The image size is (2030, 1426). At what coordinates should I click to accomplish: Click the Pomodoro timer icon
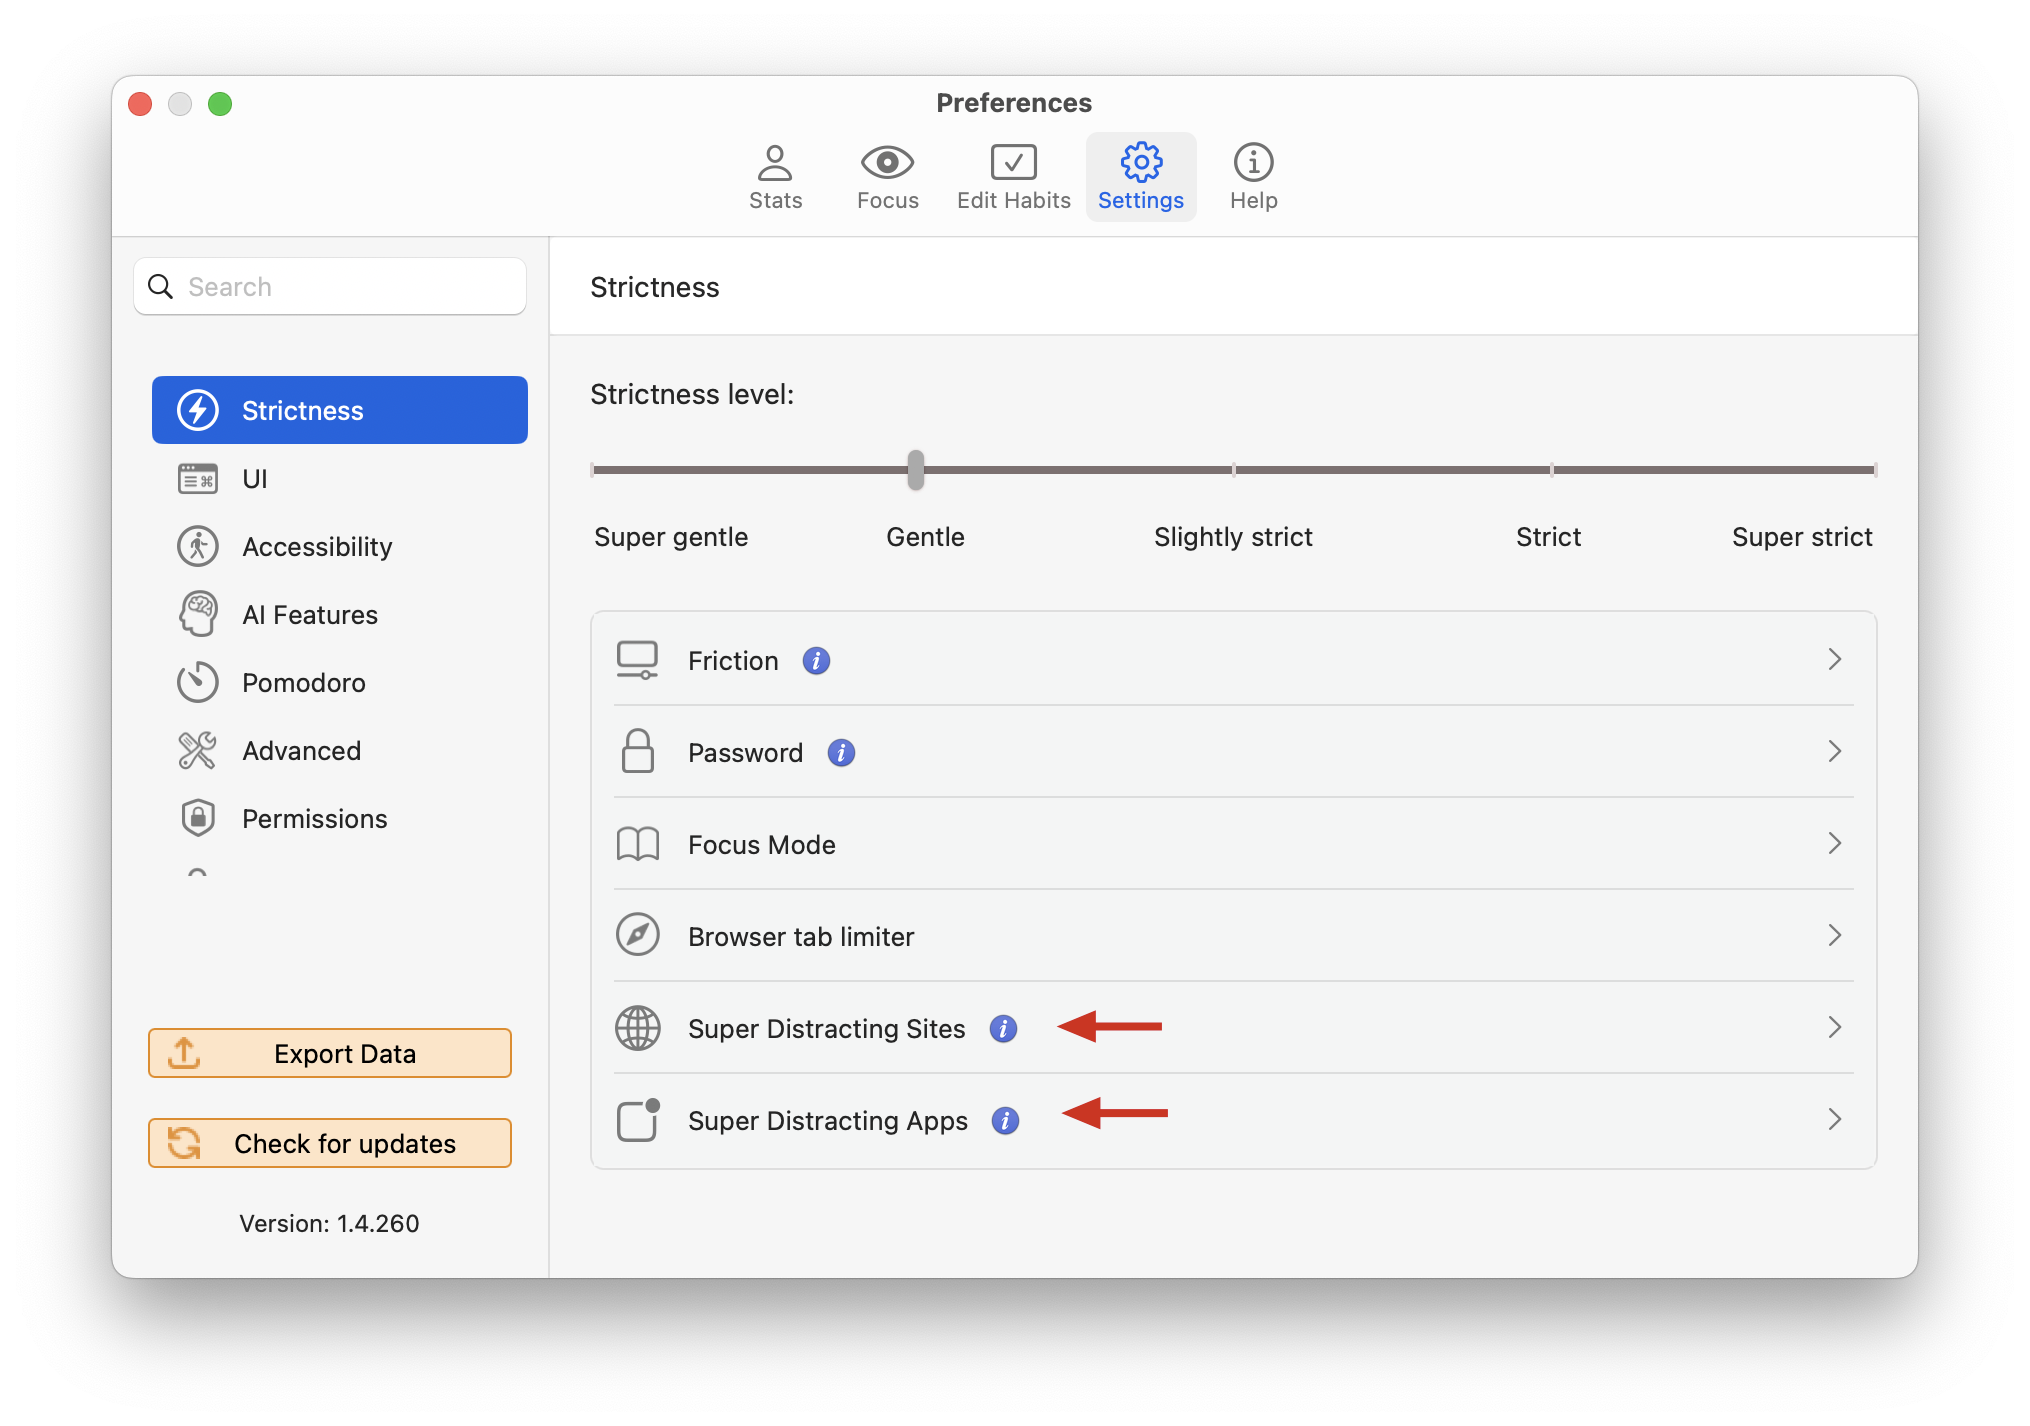pos(198,682)
